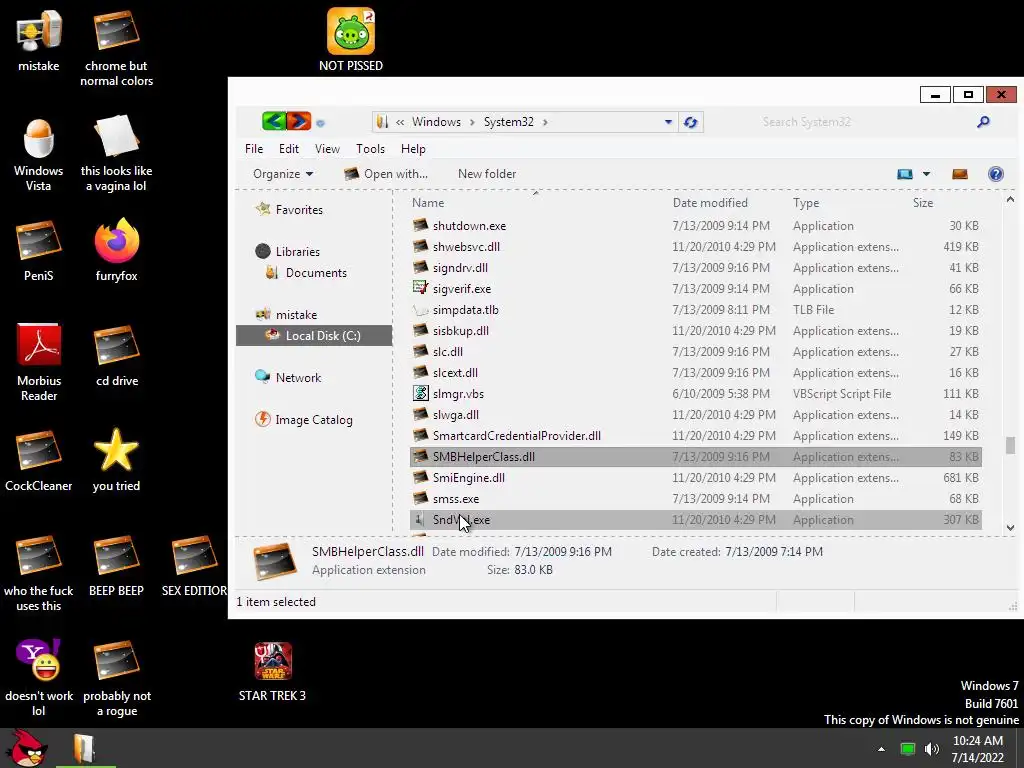Click the change view icon
Image resolution: width=1024 pixels, height=768 pixels.
[x=904, y=174]
